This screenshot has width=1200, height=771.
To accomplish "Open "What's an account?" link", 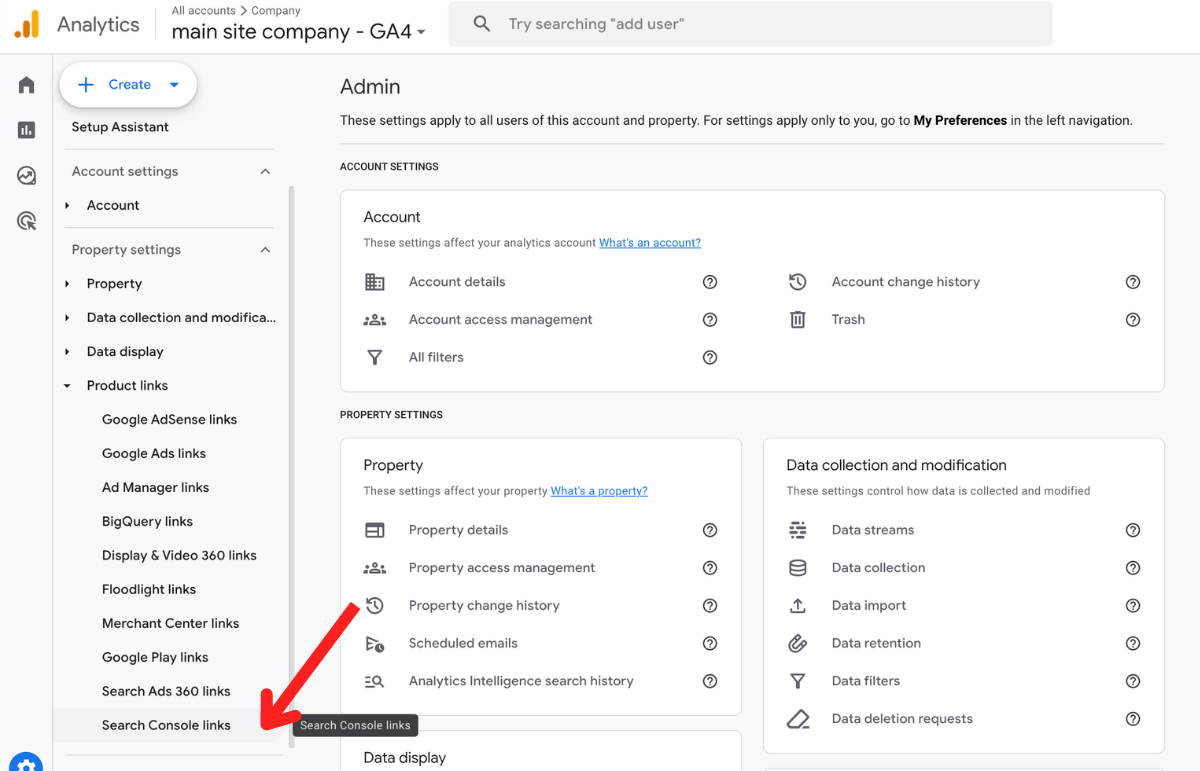I will pyautogui.click(x=650, y=243).
